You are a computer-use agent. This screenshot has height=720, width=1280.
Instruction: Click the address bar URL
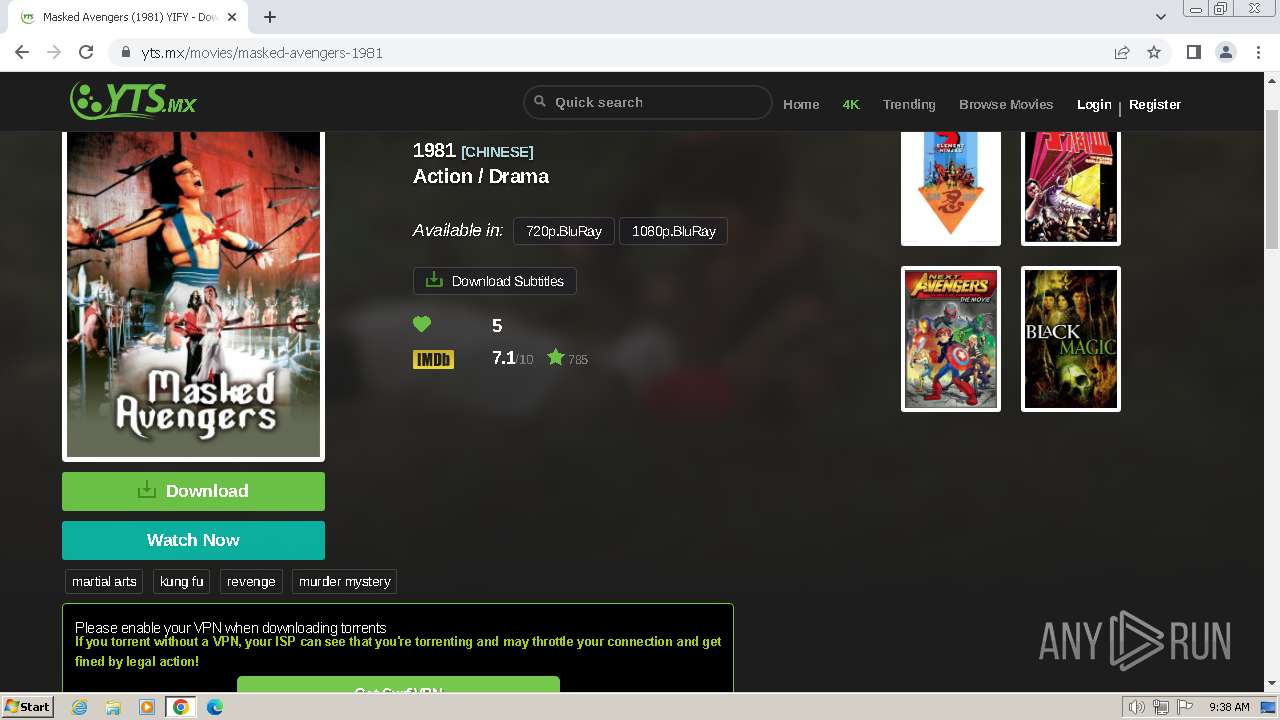click(x=262, y=53)
